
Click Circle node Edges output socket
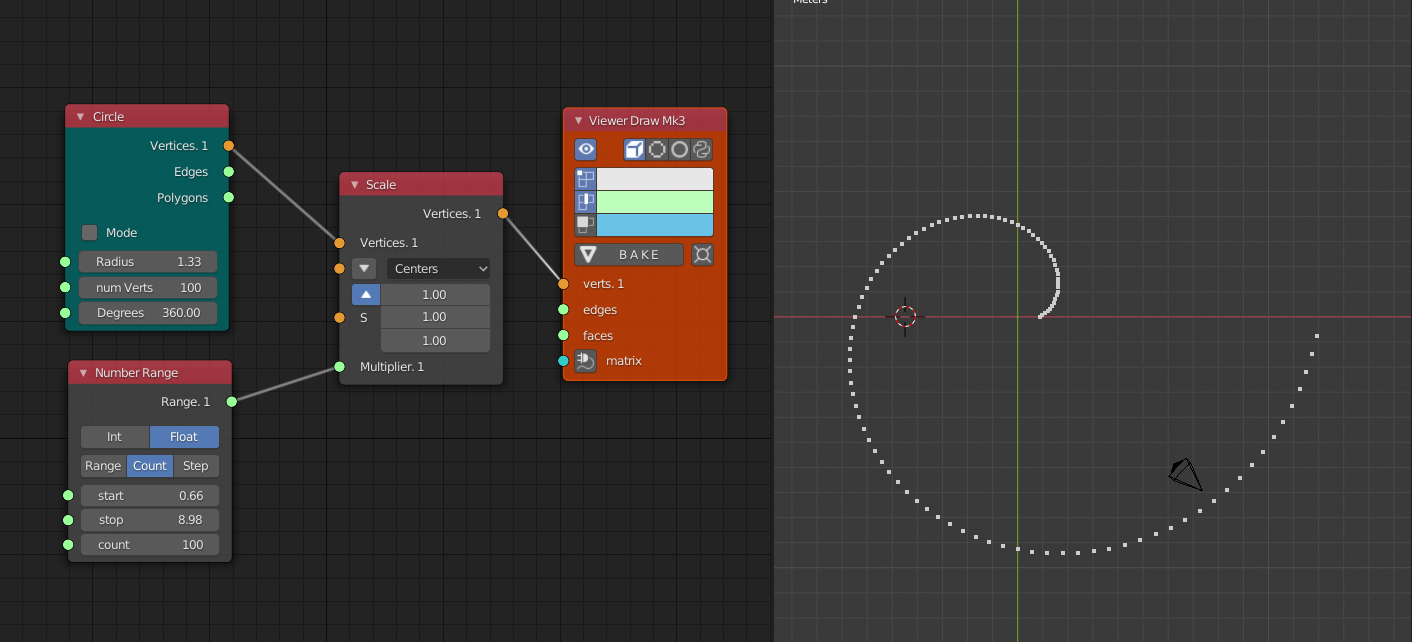click(x=229, y=172)
